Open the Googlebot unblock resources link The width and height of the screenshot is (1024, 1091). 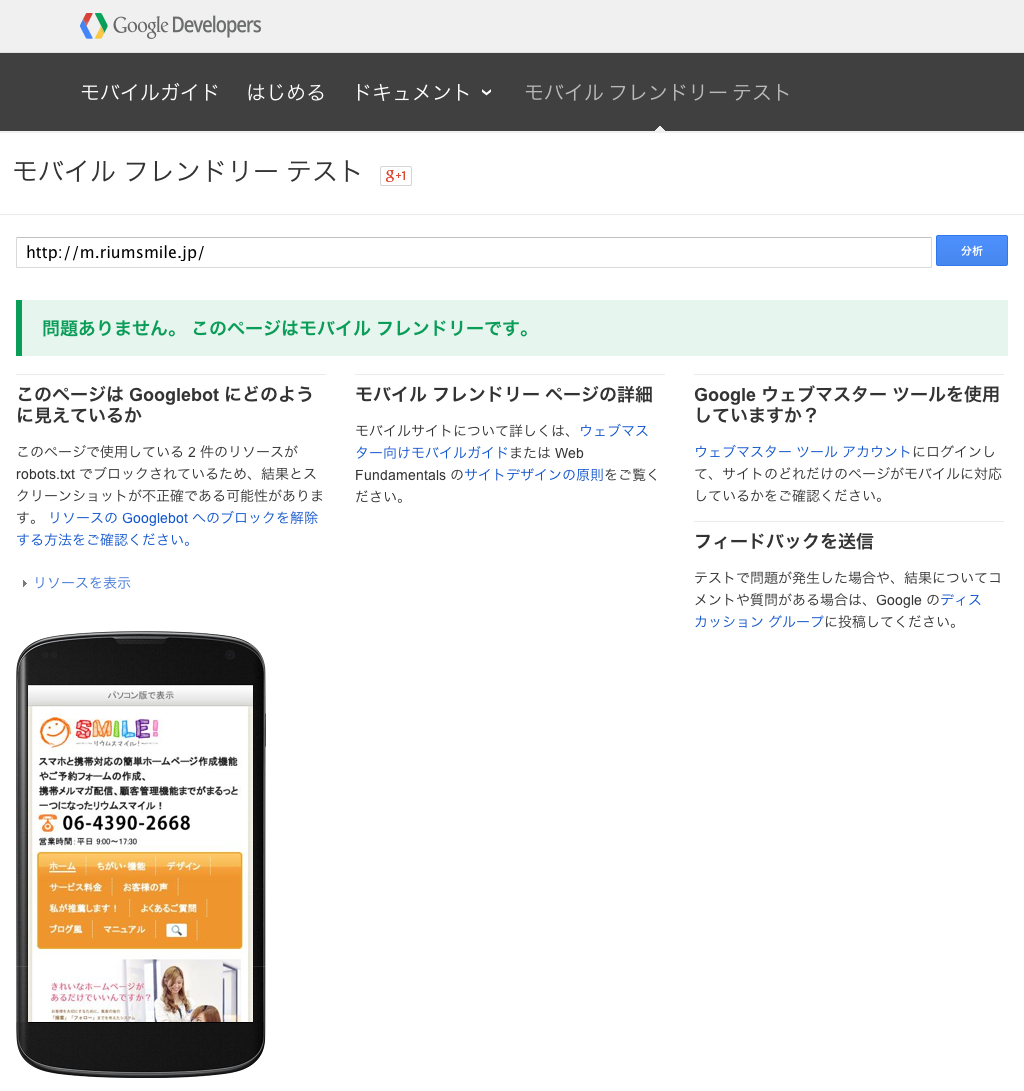[167, 529]
